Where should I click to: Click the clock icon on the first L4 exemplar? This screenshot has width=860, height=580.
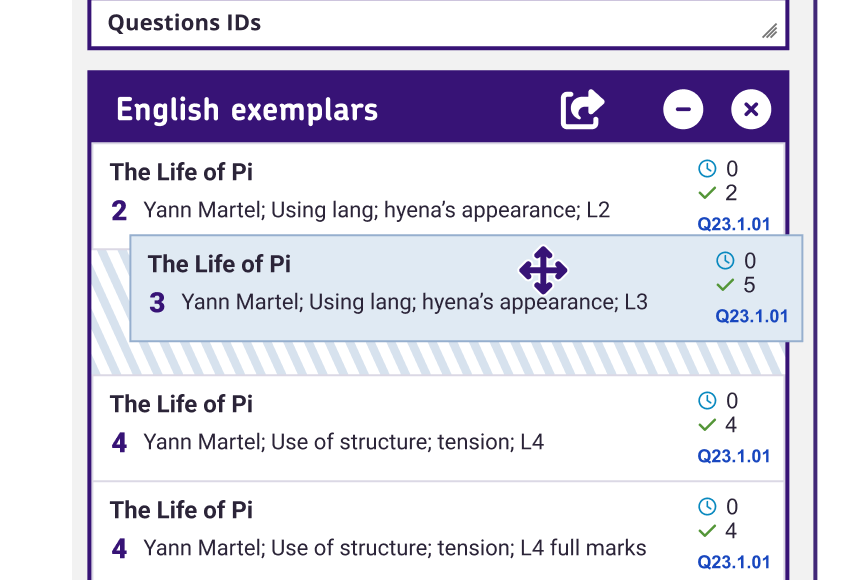pyautogui.click(x=707, y=400)
